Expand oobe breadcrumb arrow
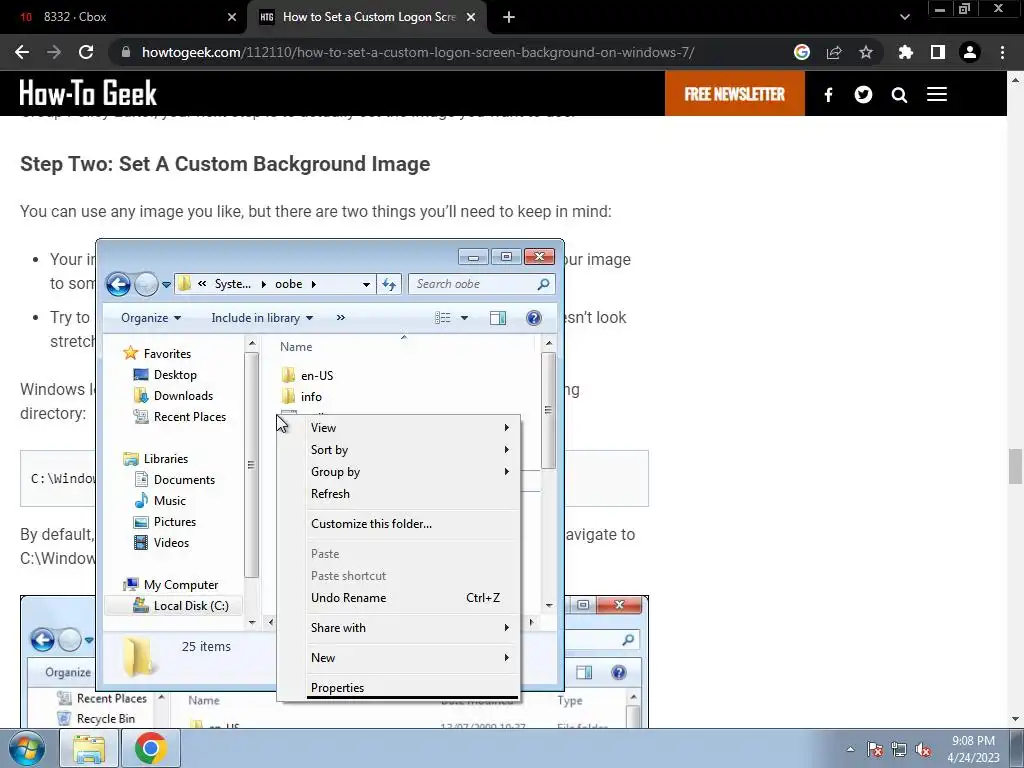Image resolution: width=1024 pixels, height=768 pixels. 313,284
